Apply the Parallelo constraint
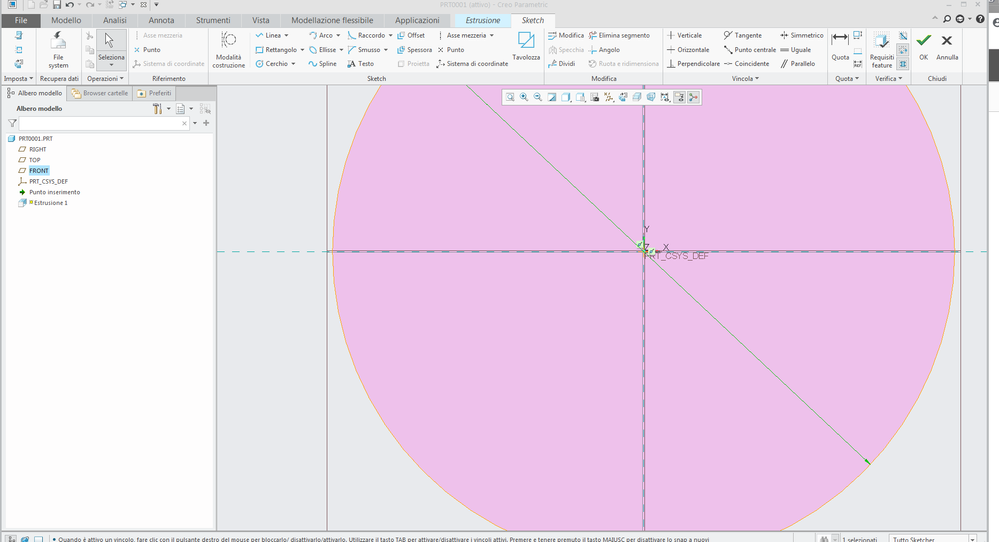The width and height of the screenshot is (999, 542). 798,64
